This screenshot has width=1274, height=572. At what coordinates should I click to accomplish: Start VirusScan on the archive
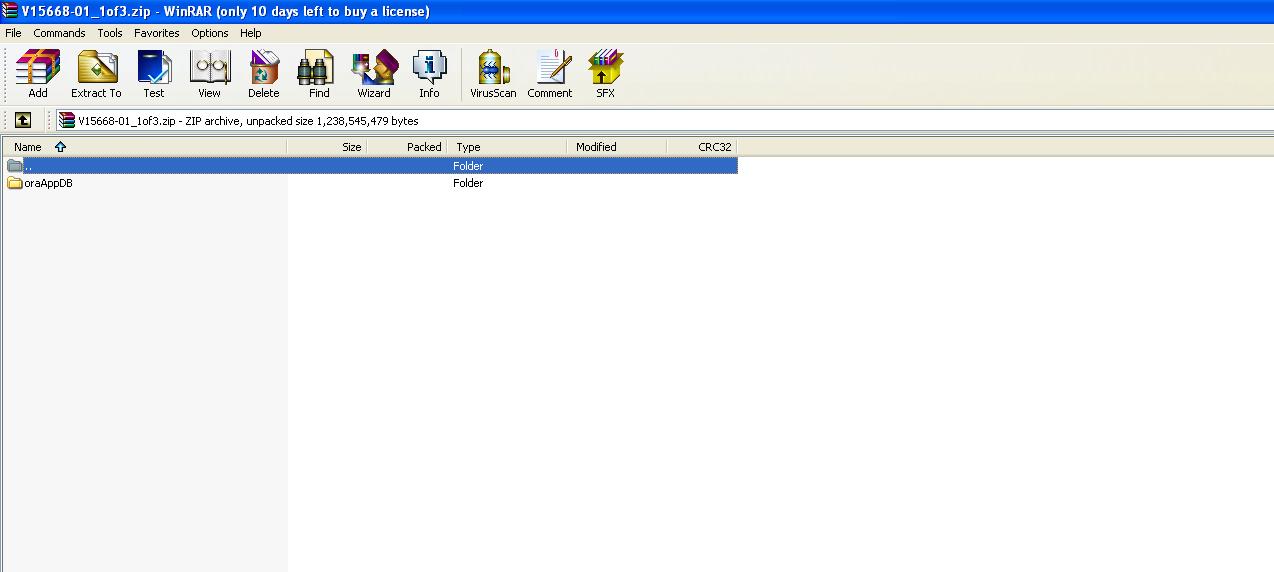click(x=493, y=74)
